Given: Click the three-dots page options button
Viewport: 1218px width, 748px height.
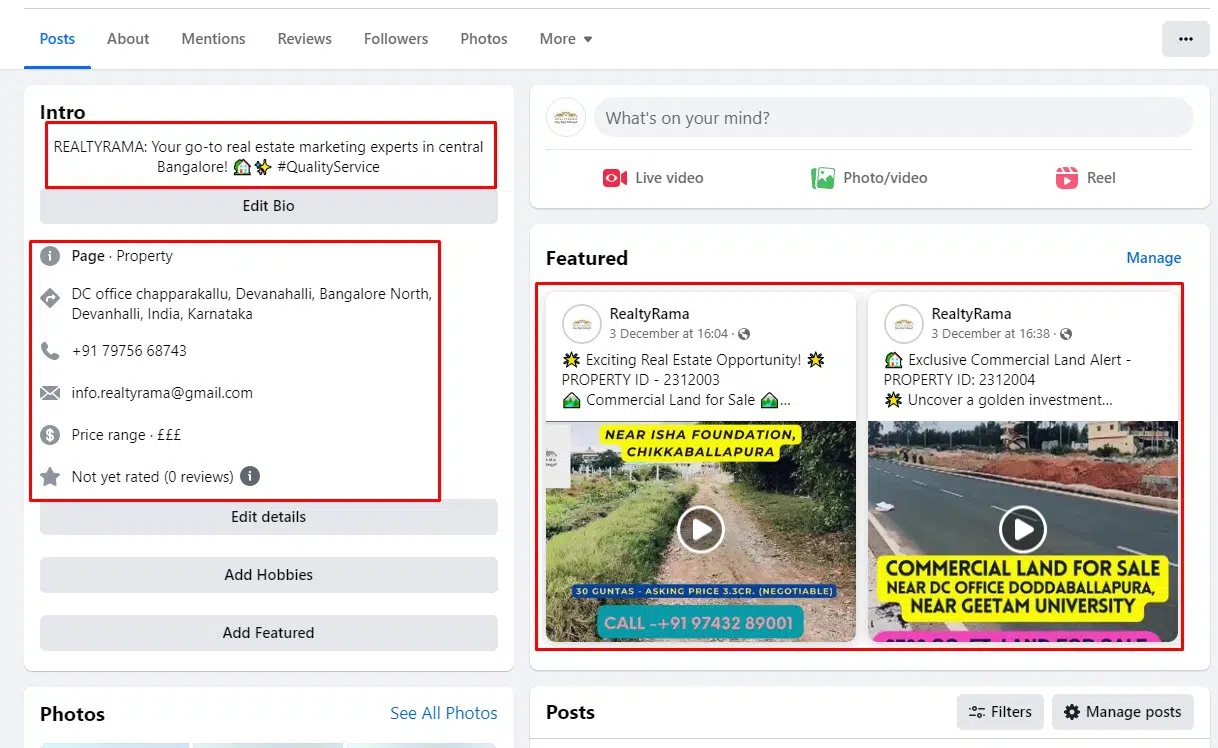Looking at the screenshot, I should point(1185,39).
